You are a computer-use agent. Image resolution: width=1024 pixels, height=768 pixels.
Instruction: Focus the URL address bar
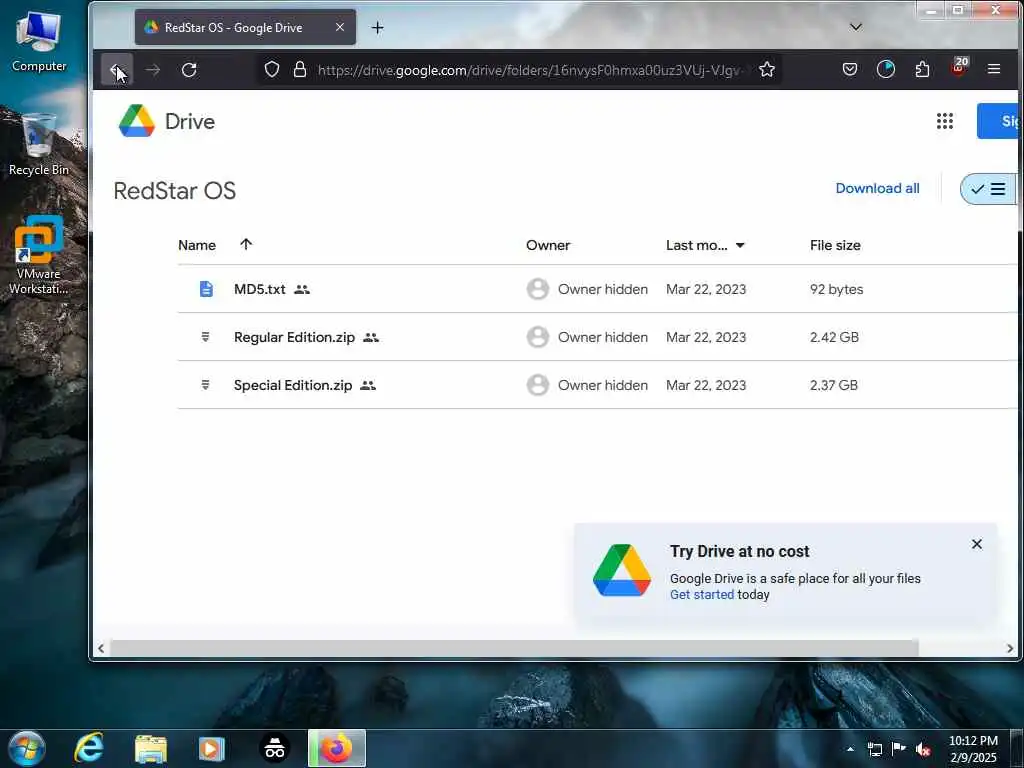pyautogui.click(x=529, y=70)
